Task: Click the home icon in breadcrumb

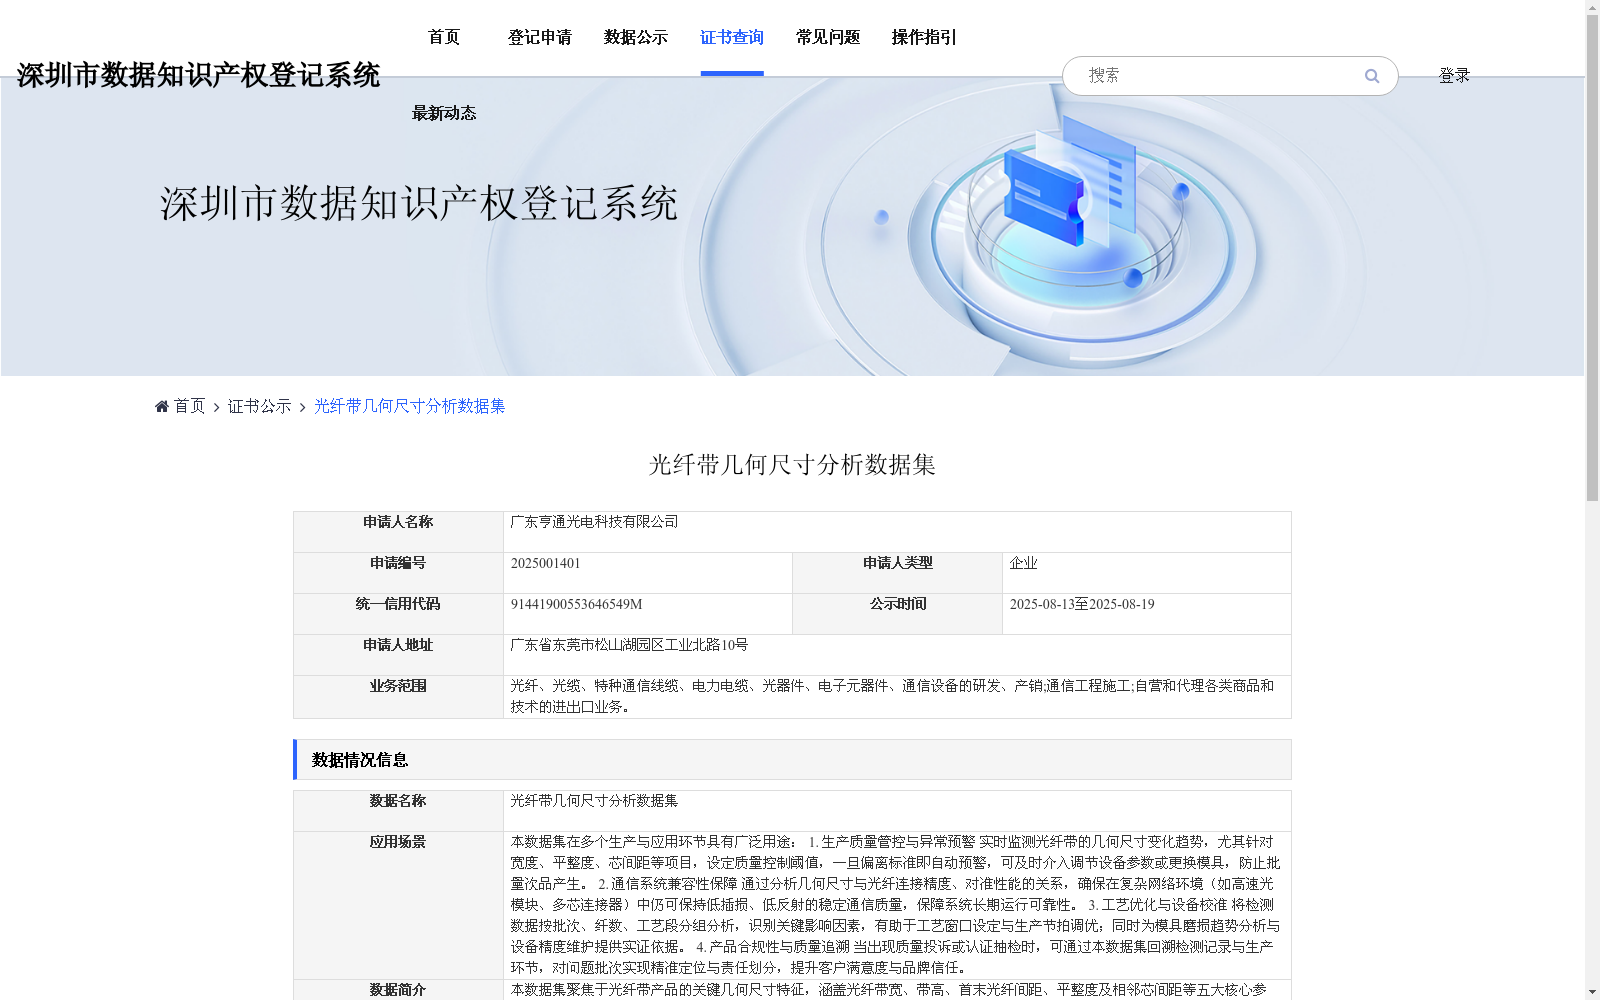Action: pos(162,406)
